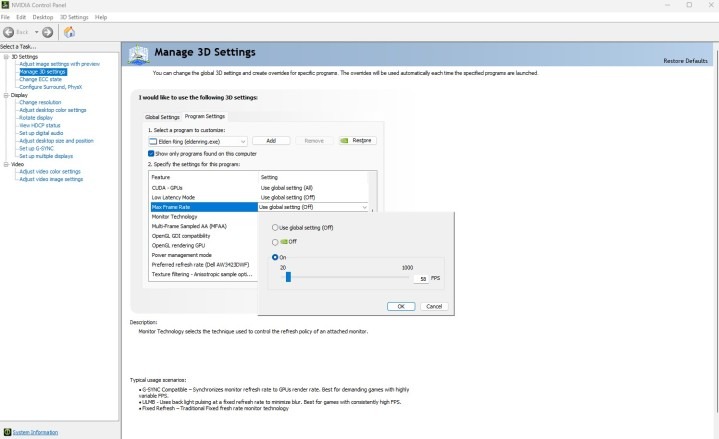
Task: Click the disabled Remove button
Action: pyautogui.click(x=314, y=141)
